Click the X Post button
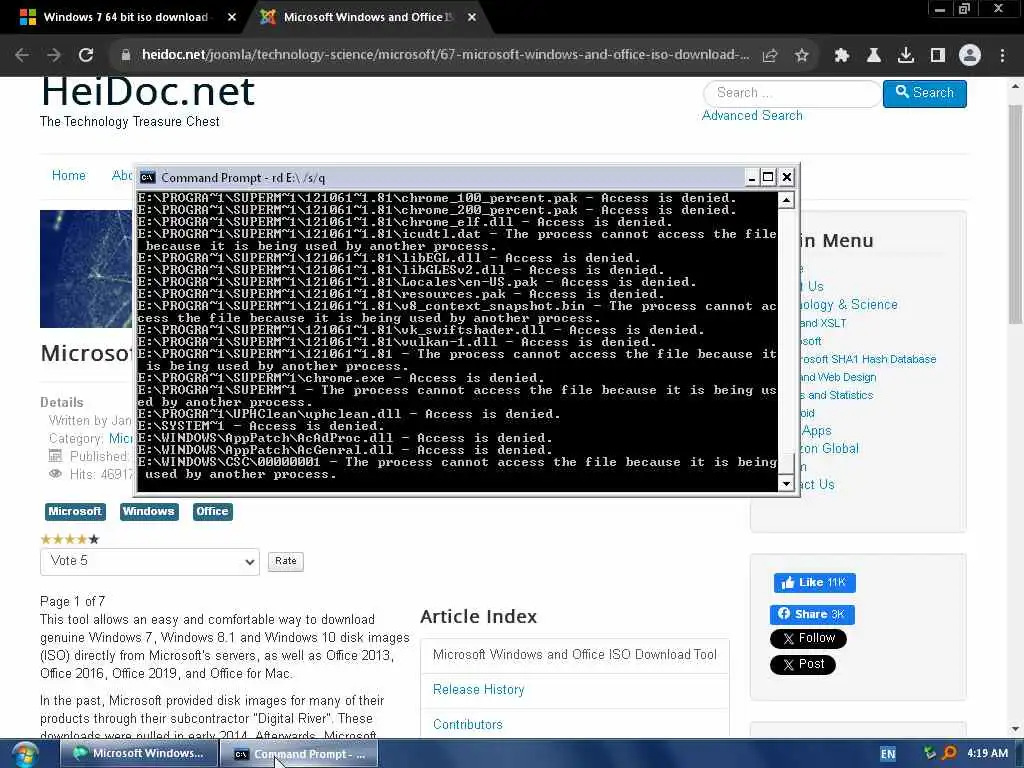The height and width of the screenshot is (768, 1024). [803, 665]
